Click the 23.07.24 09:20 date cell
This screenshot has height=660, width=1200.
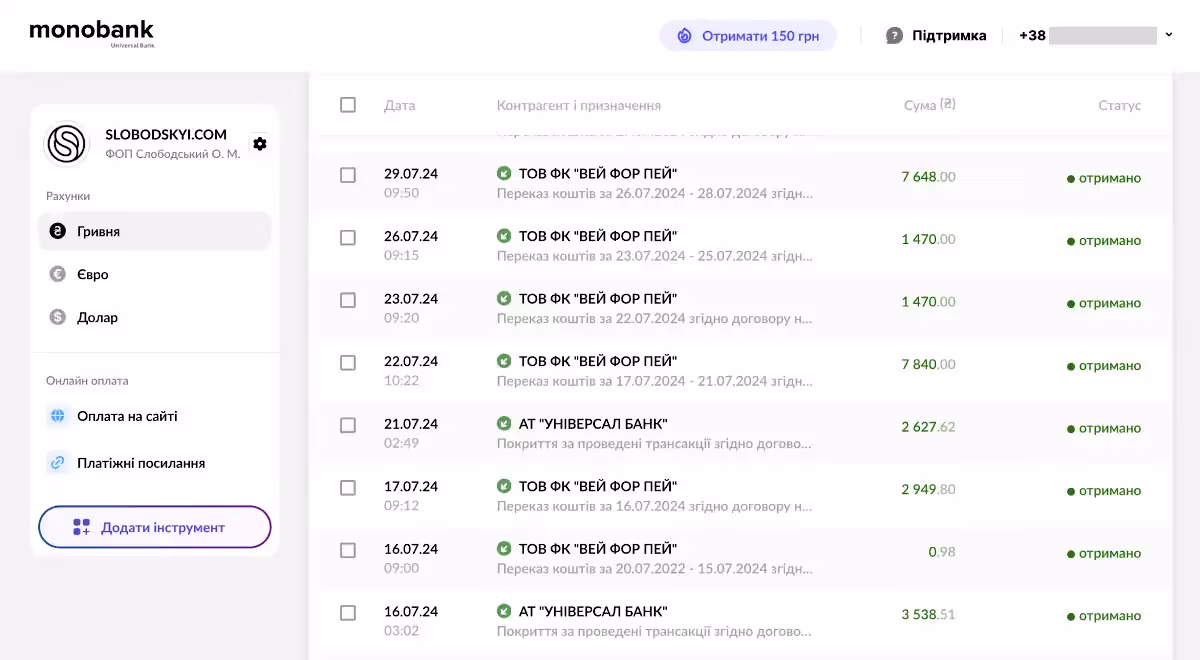point(411,308)
